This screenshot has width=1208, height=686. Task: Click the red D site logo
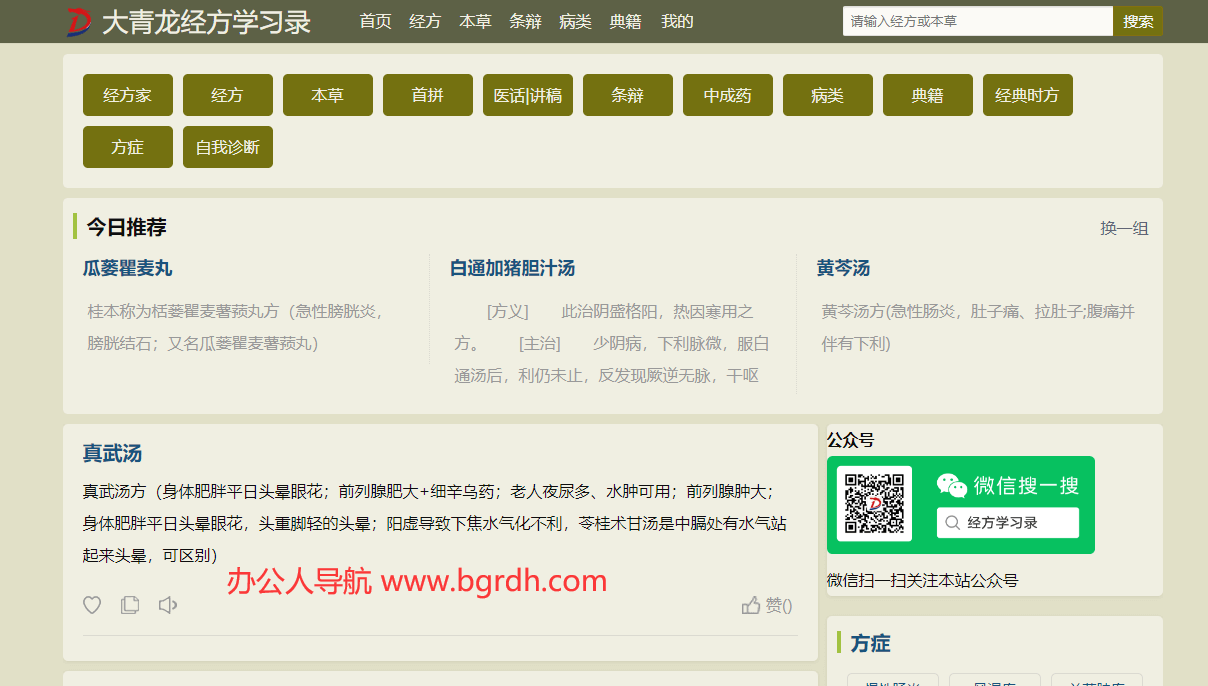[x=79, y=21]
